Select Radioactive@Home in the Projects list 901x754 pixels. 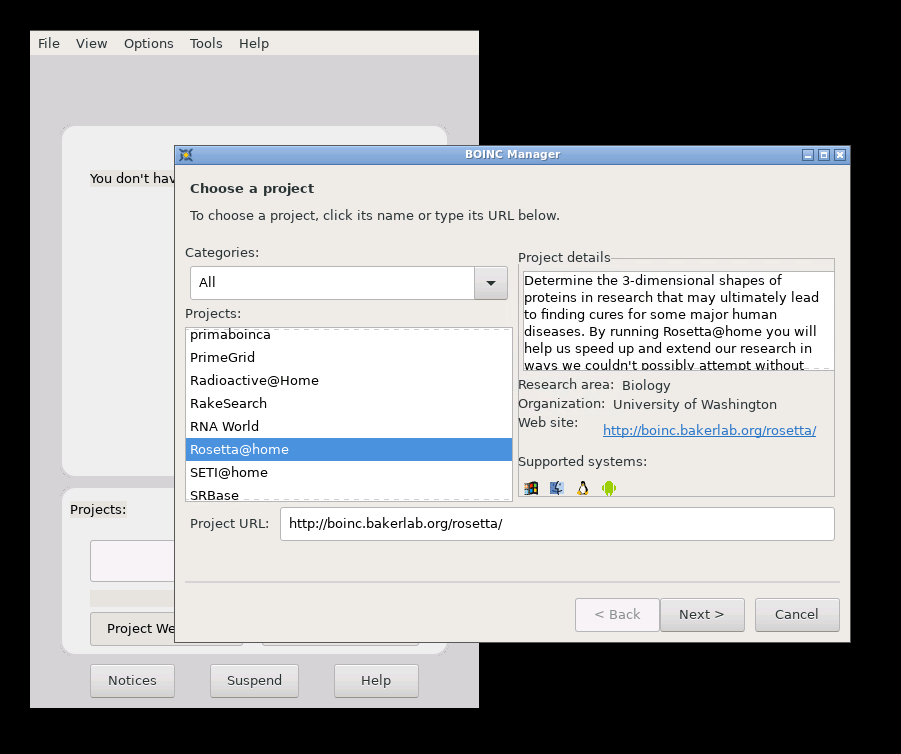tap(349, 380)
